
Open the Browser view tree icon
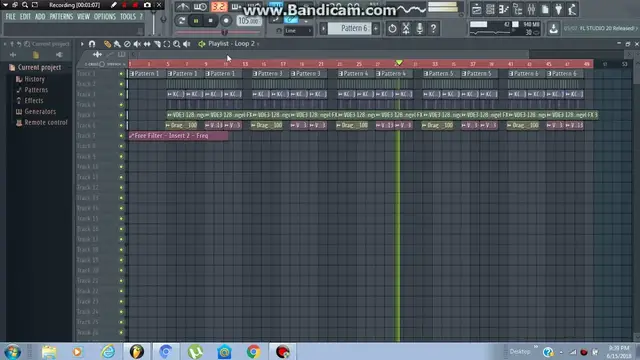[x=518, y=9]
